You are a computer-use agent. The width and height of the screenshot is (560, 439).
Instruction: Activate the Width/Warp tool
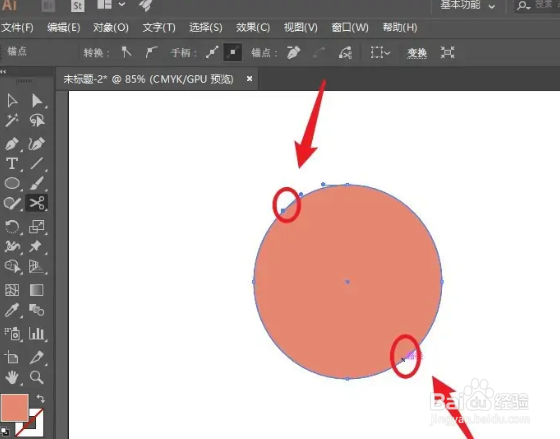[12, 246]
